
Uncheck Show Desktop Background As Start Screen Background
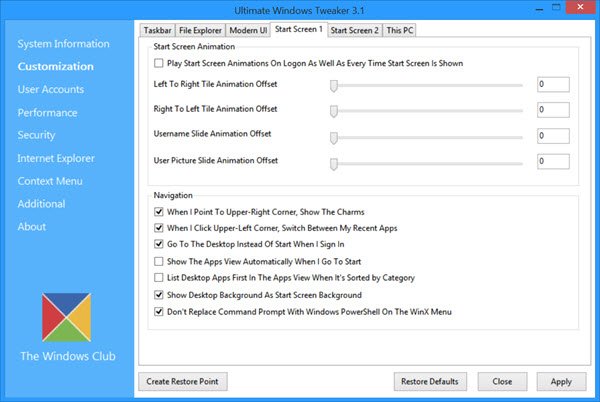pos(158,295)
